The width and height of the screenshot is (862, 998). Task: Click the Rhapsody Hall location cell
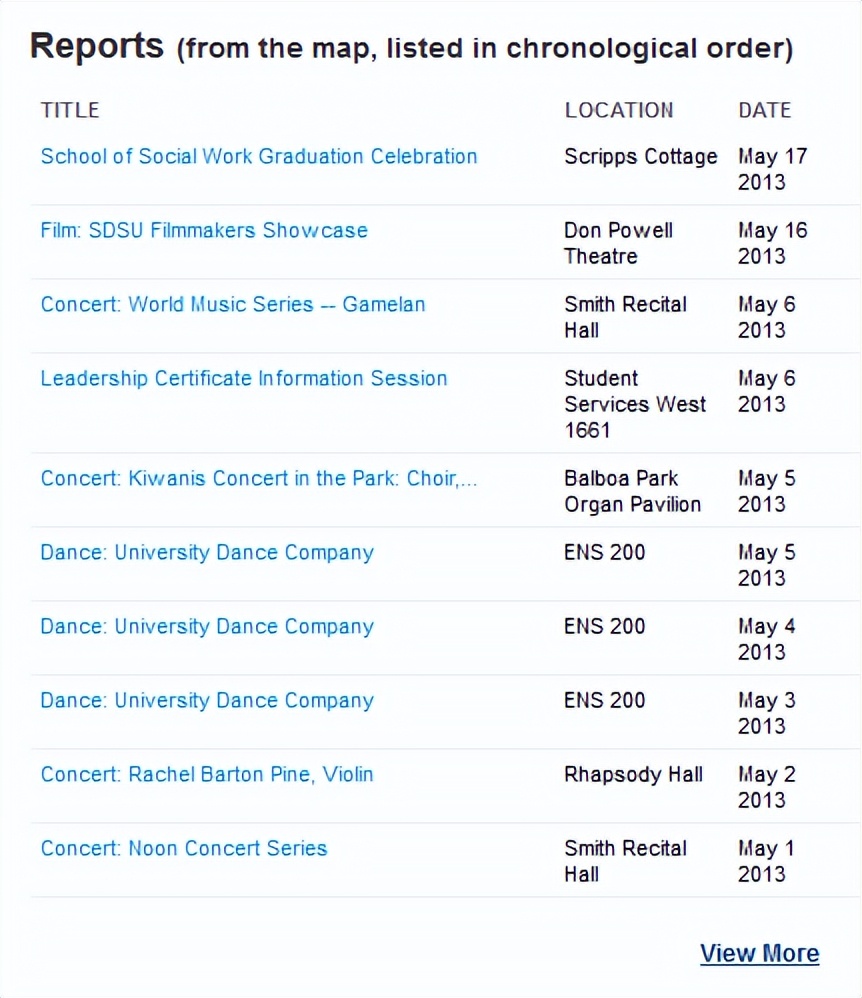[x=633, y=774]
